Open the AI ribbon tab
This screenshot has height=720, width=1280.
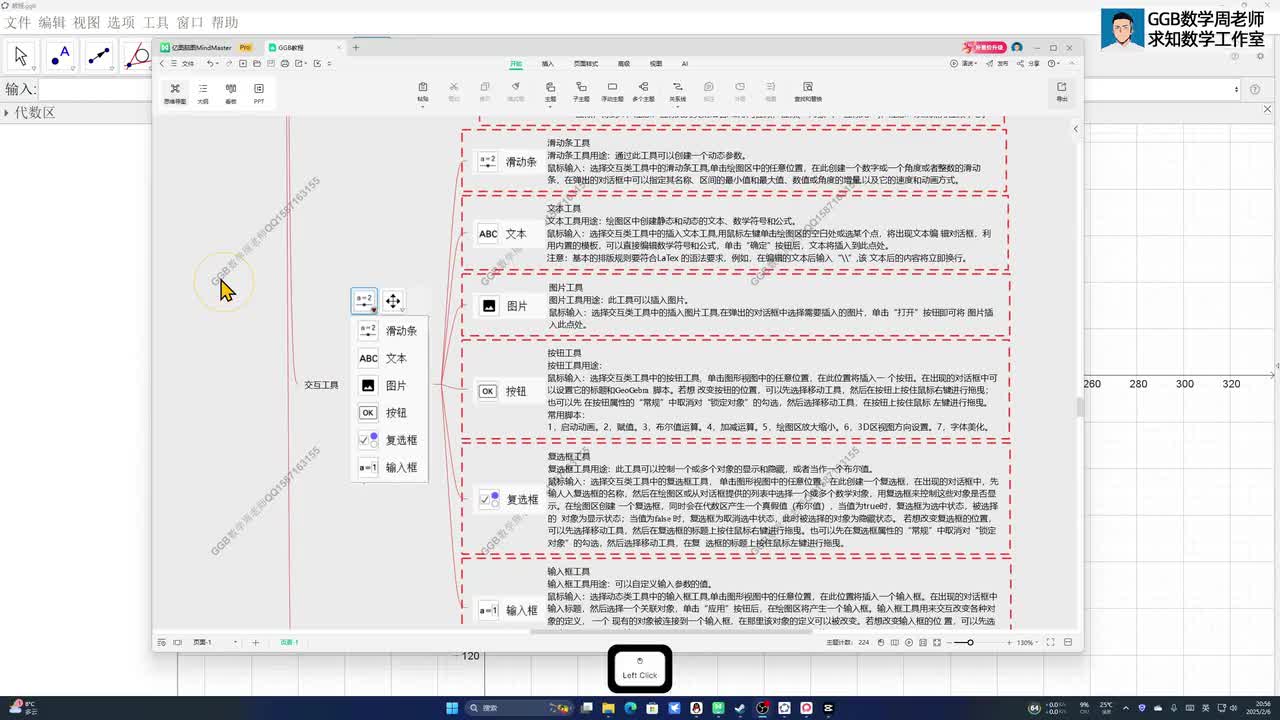[685, 64]
